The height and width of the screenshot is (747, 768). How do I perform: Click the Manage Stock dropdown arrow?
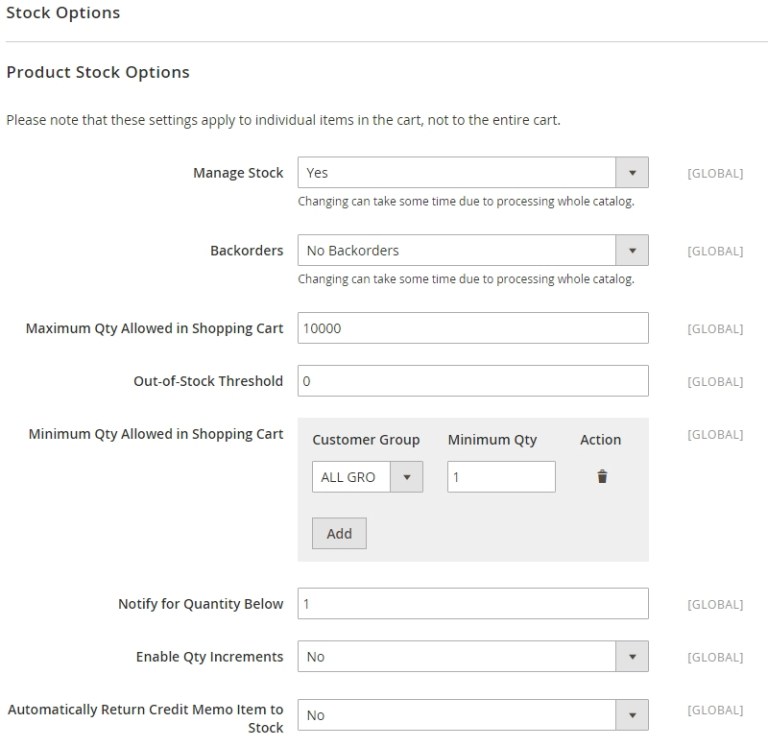(631, 173)
